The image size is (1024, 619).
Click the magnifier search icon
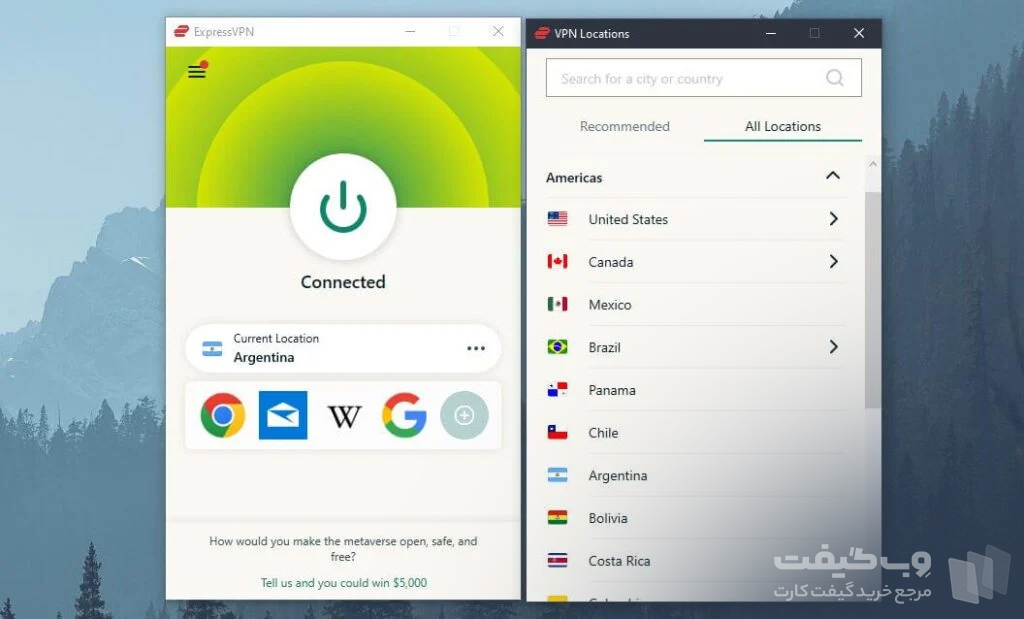pyautogui.click(x=835, y=78)
